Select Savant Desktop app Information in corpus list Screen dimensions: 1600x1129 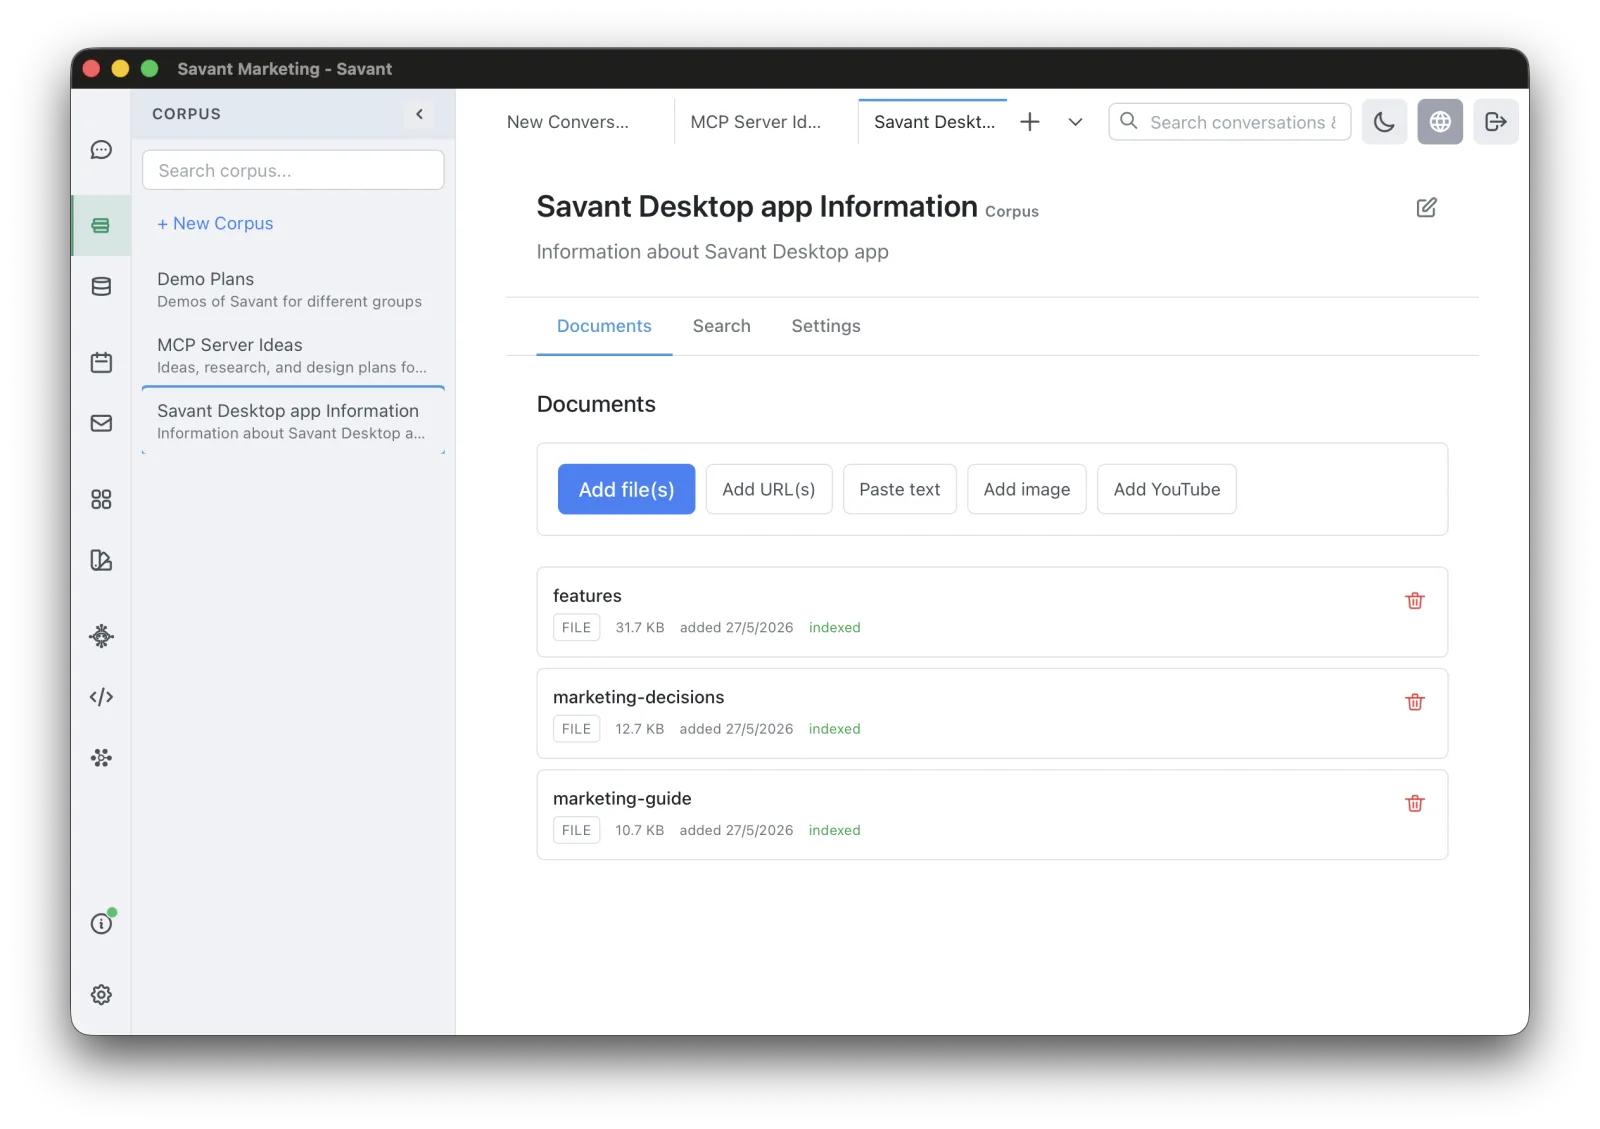[x=293, y=421]
